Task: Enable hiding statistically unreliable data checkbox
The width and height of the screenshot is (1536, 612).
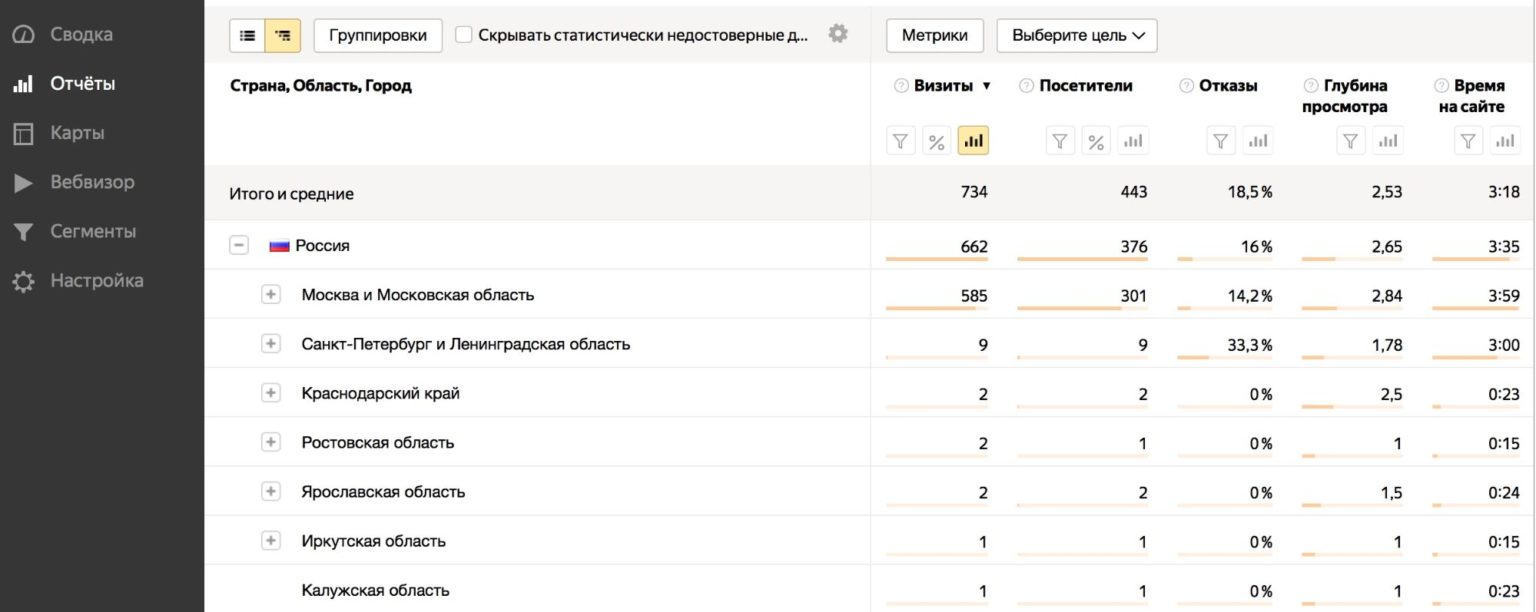Action: coord(464,35)
